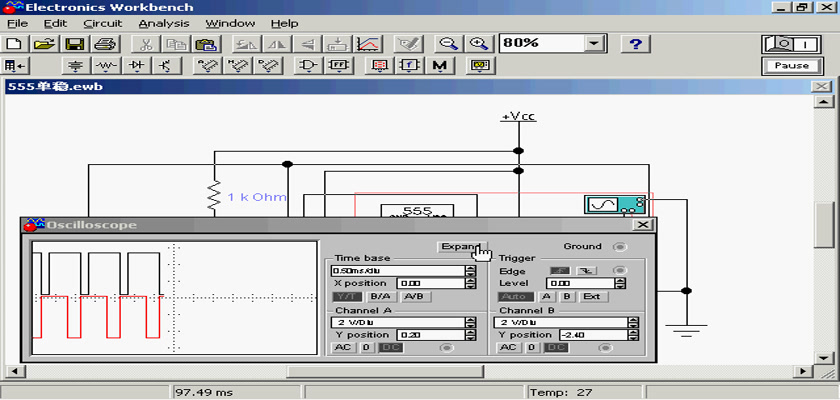Click the Expand oscilloscope button
840x400 pixels.
coord(462,247)
